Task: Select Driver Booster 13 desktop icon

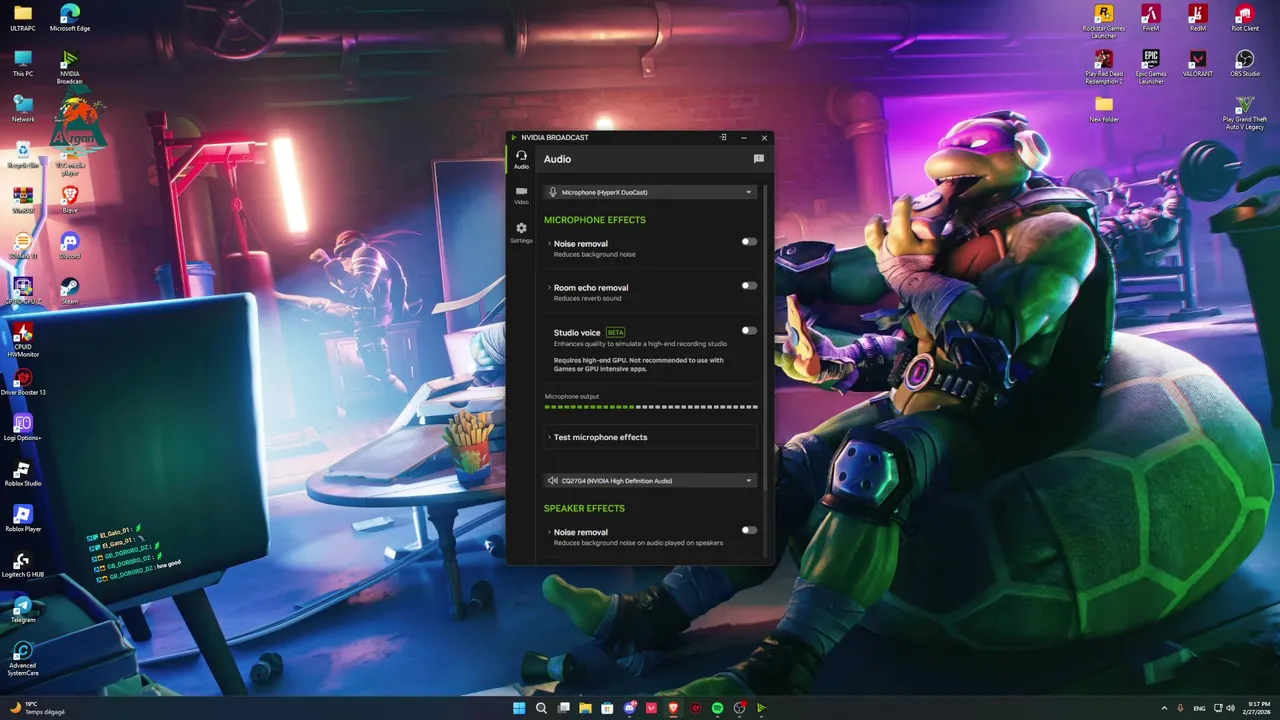Action: (22, 382)
